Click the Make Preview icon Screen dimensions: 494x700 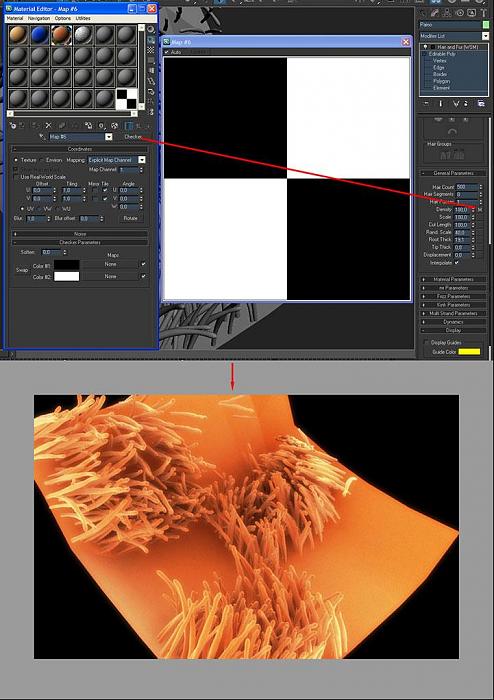coord(151,81)
